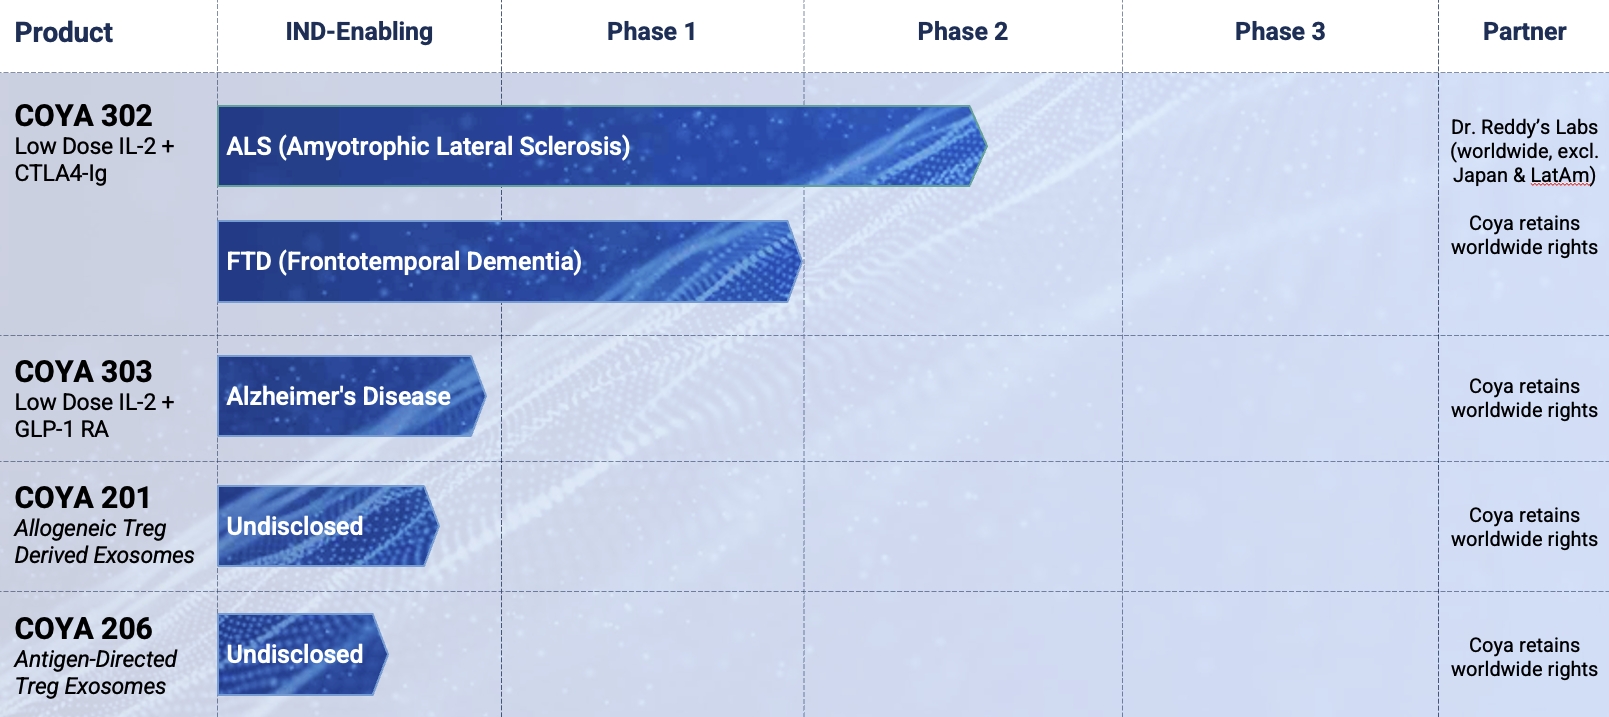Click the Antigen-Directed Treg Exosomes description

click(95, 673)
